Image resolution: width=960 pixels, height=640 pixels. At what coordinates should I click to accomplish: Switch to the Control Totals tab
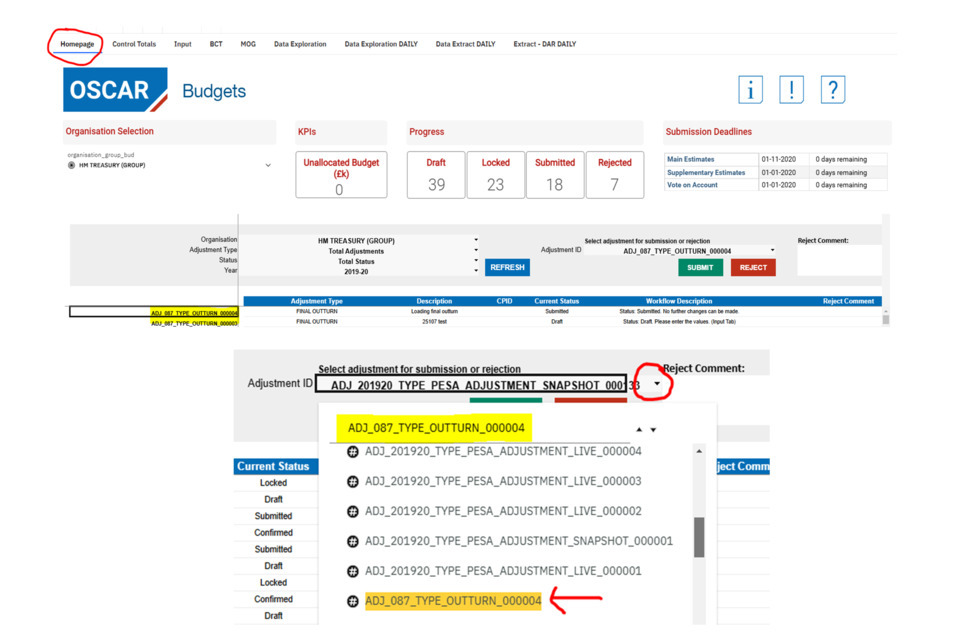click(134, 44)
